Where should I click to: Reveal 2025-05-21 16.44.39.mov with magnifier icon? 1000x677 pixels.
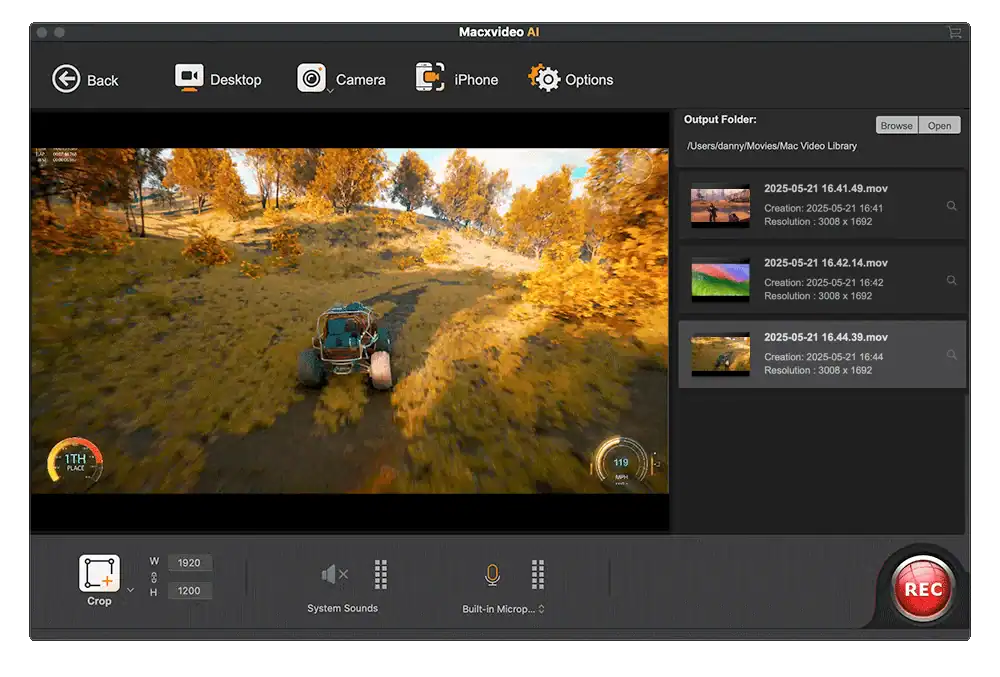click(x=951, y=355)
